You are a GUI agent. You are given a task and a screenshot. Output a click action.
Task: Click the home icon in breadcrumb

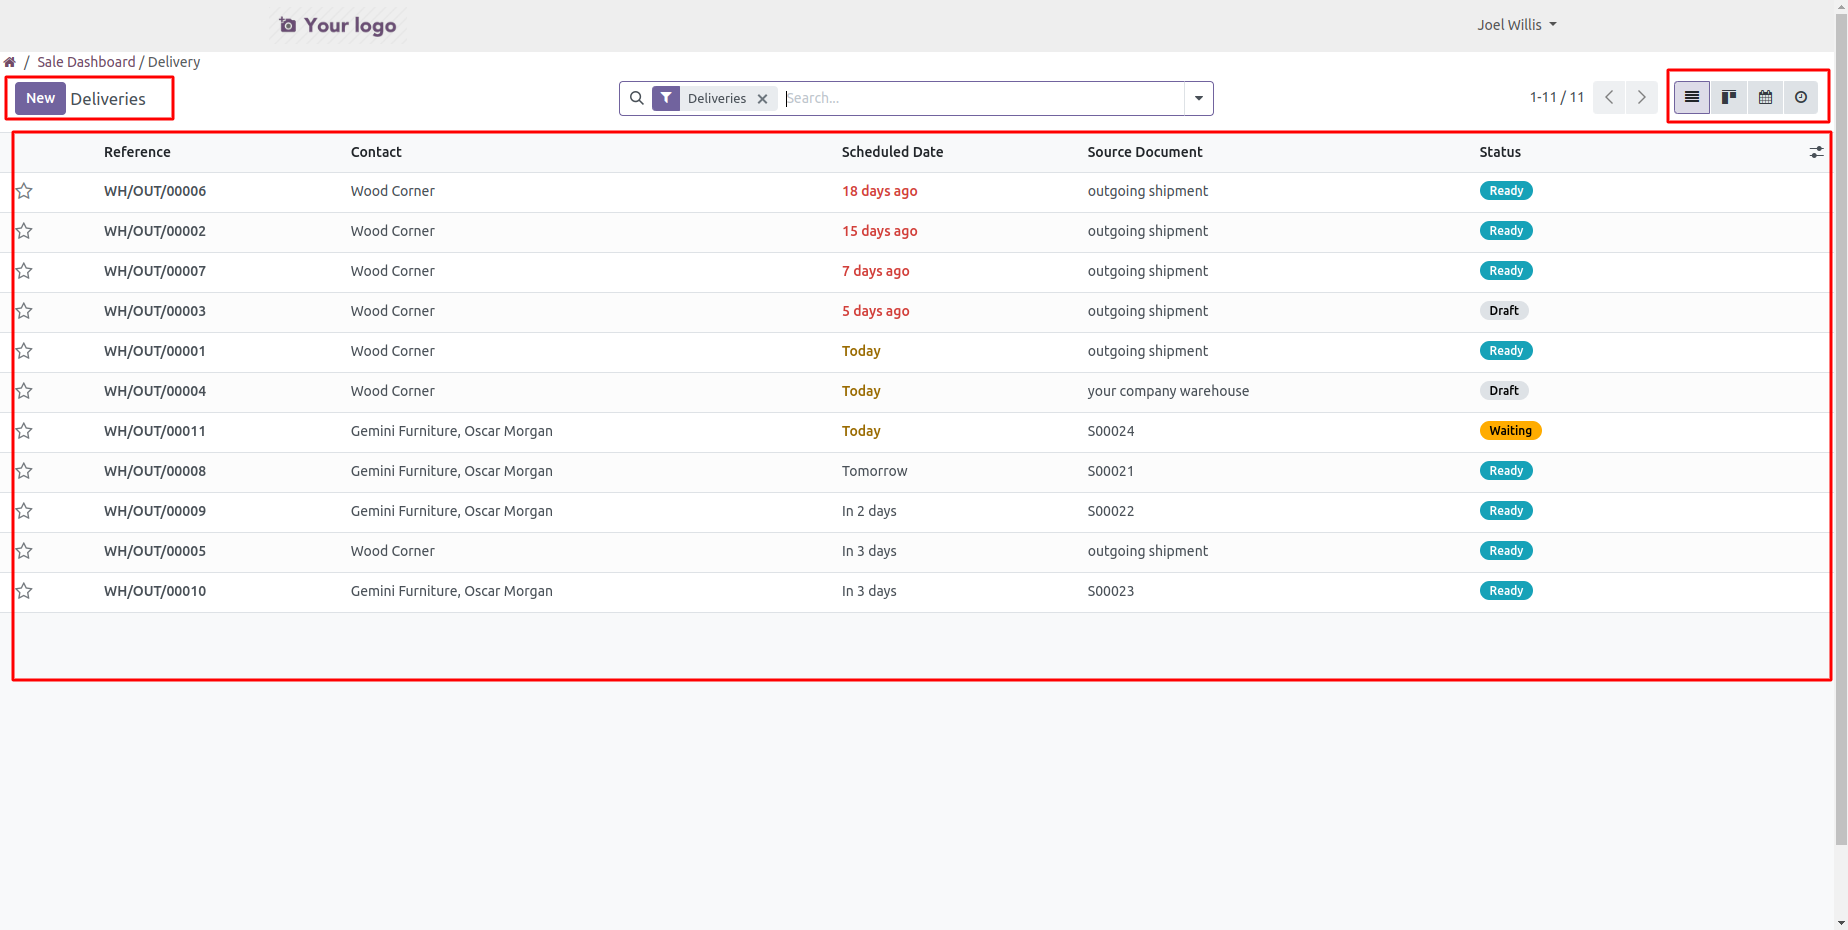click(x=10, y=62)
